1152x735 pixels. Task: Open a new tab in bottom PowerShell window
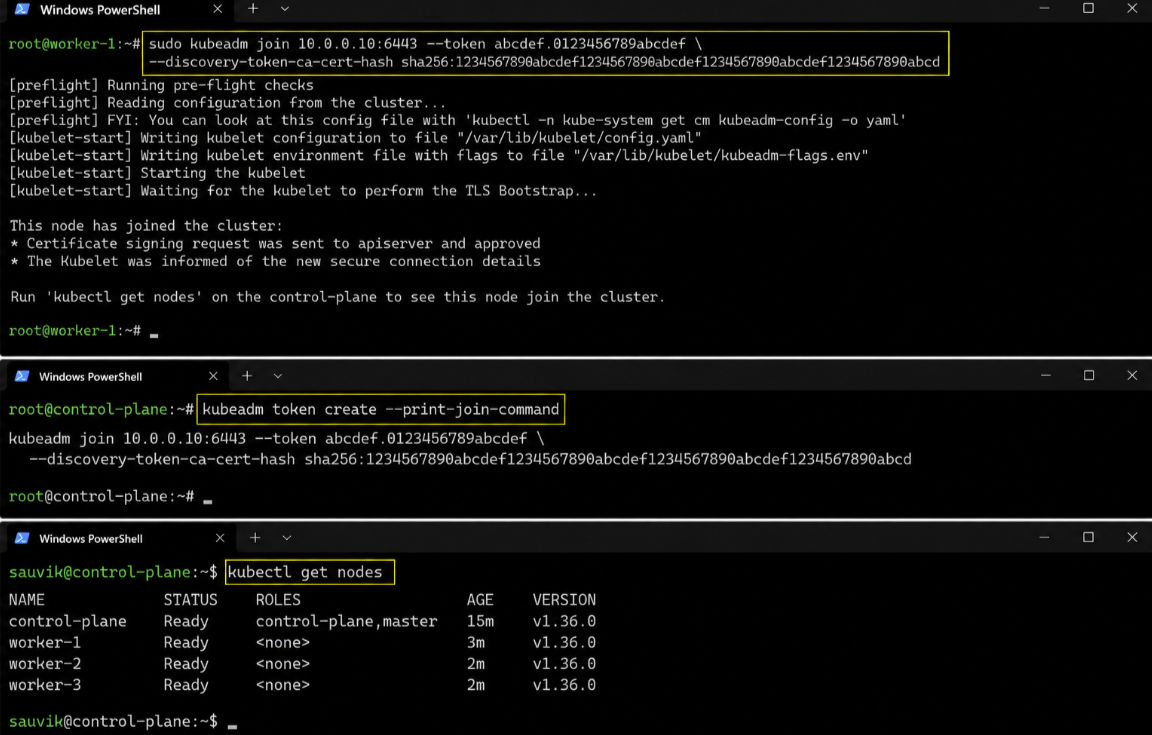tap(255, 538)
